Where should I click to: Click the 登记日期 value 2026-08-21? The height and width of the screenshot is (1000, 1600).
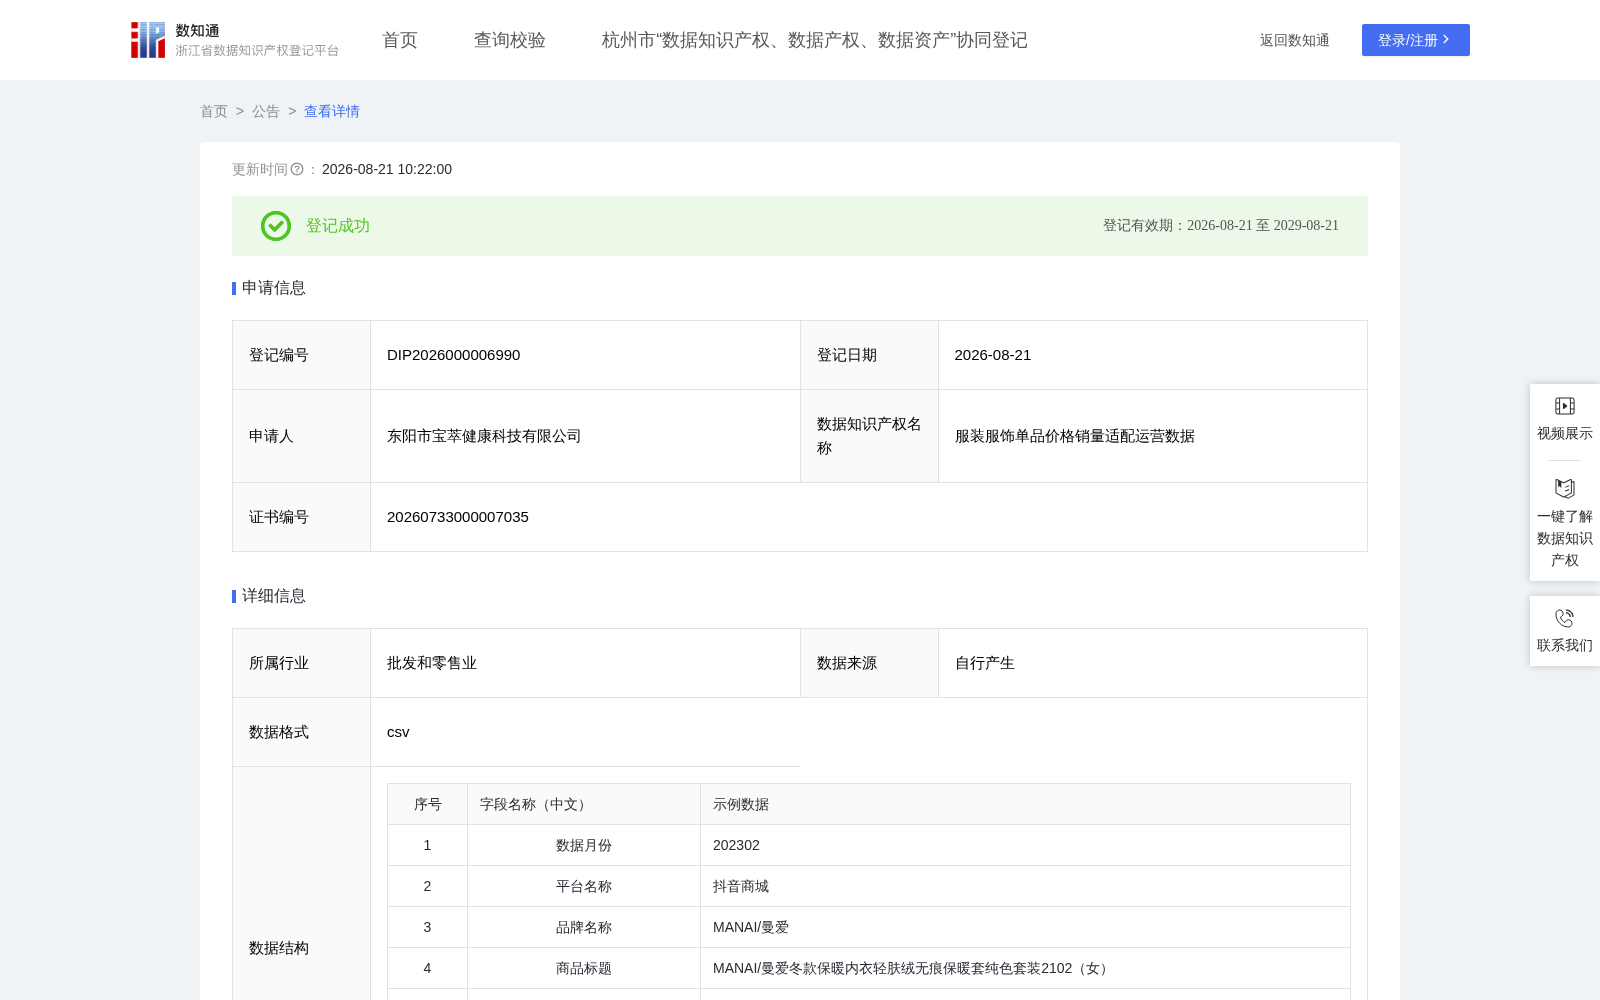click(x=993, y=355)
